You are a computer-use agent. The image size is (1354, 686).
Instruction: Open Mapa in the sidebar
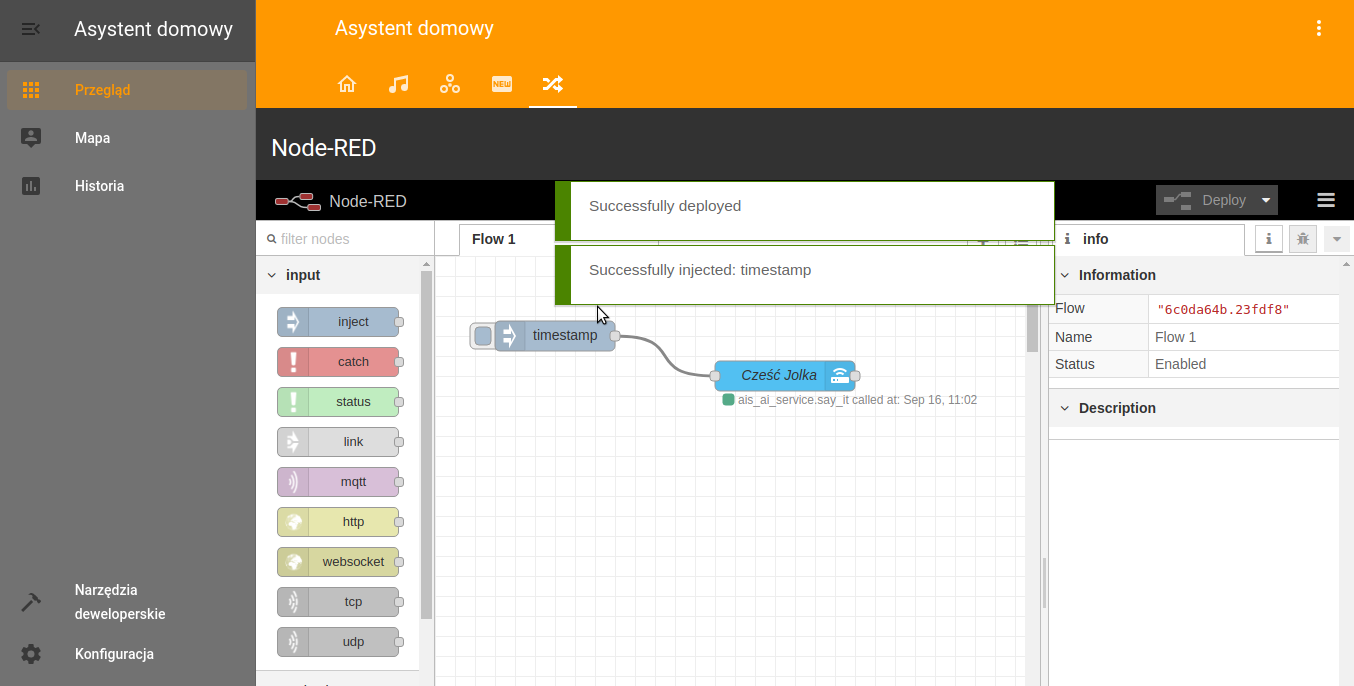(127, 138)
